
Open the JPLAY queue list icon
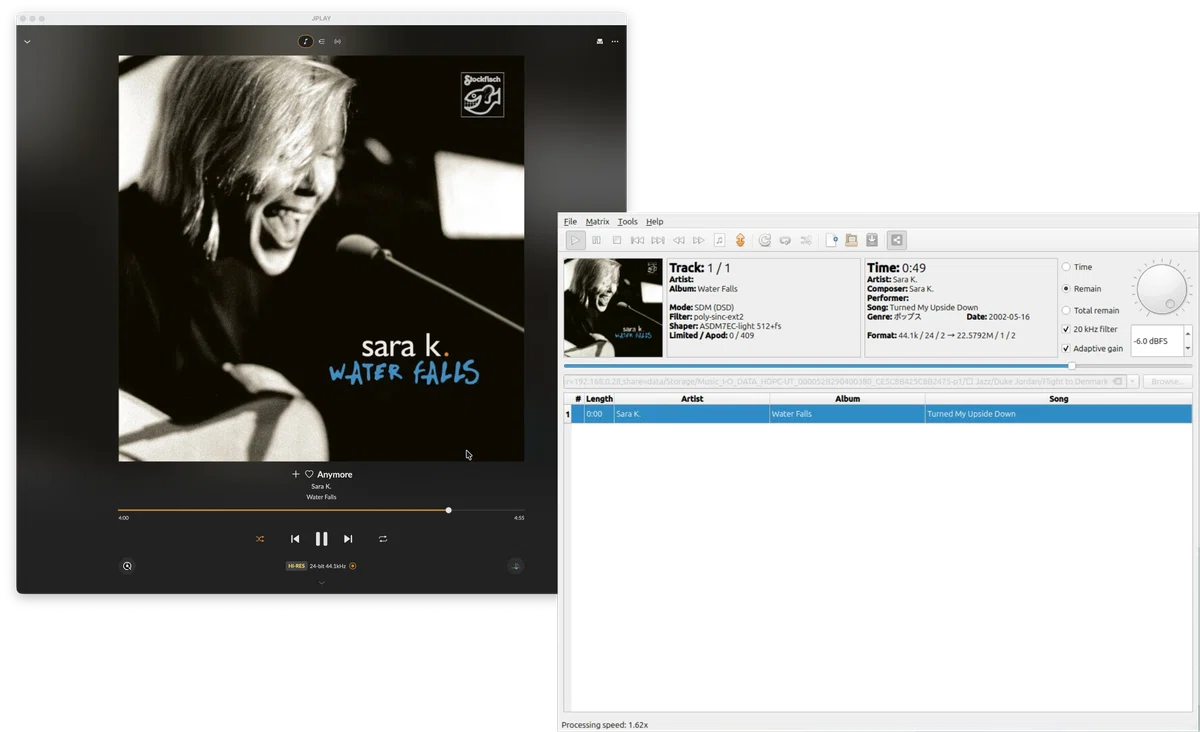[322, 41]
